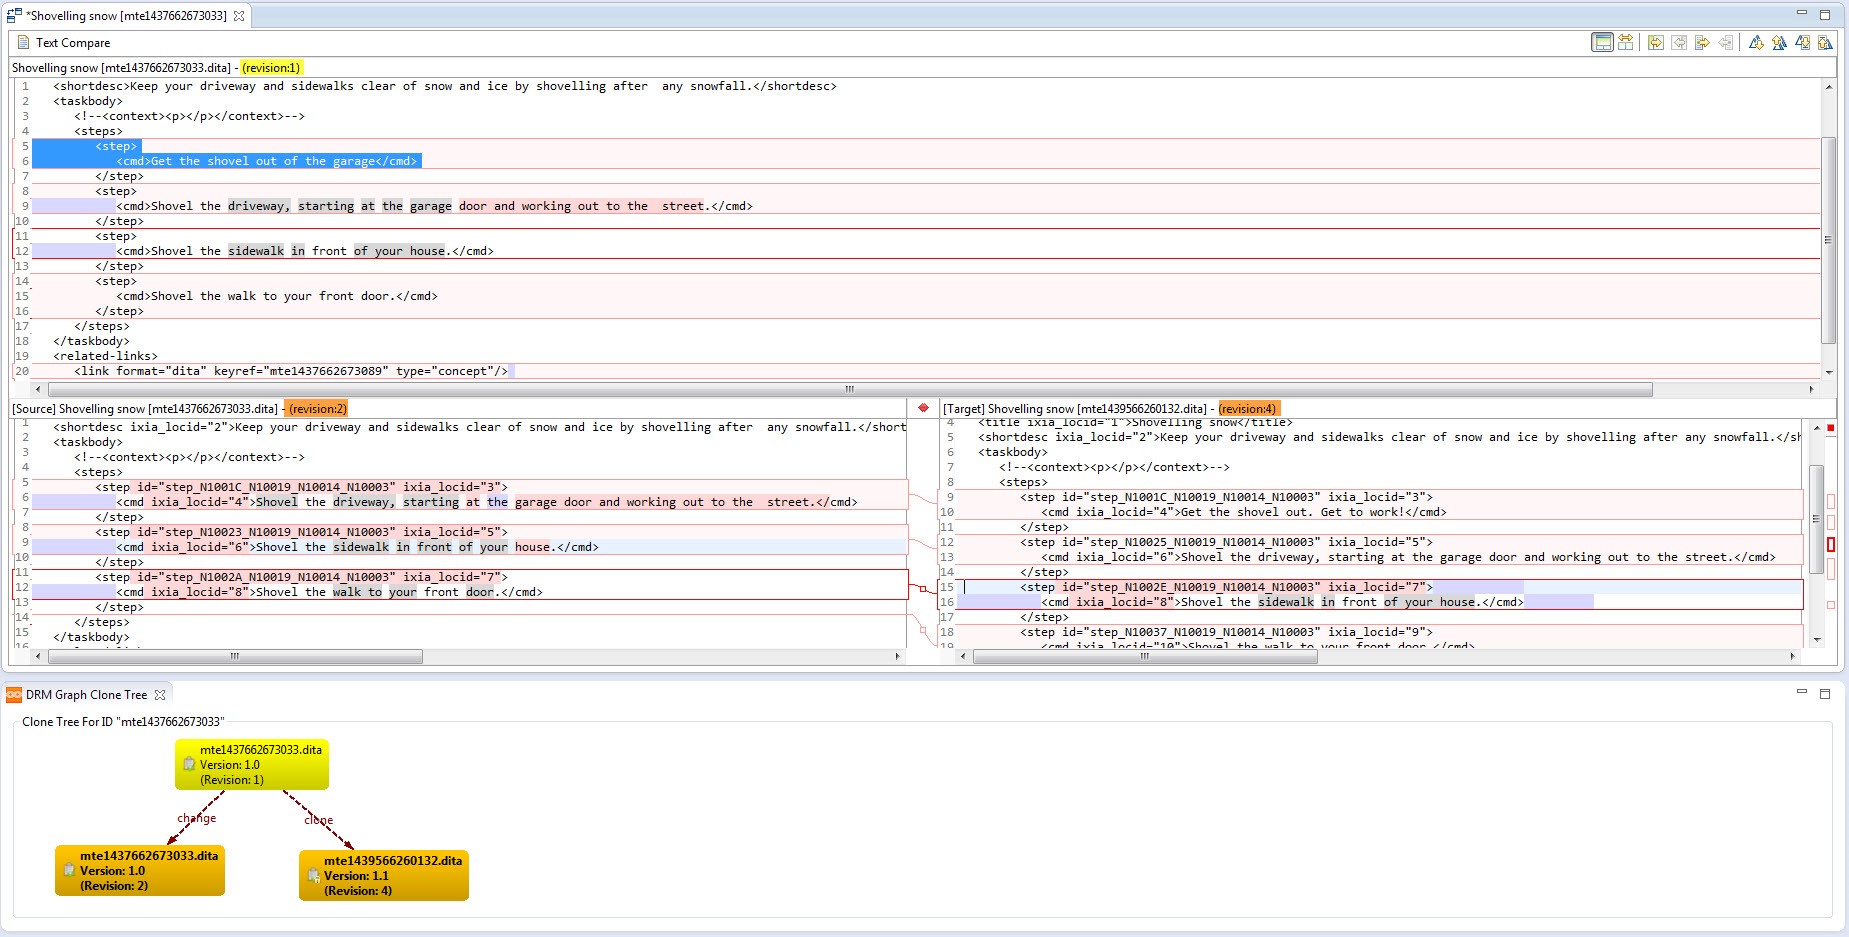Screen dimensions: 1849x937
Task: Maximize the DRM Graph Clone Tree view
Action: tap(1825, 693)
